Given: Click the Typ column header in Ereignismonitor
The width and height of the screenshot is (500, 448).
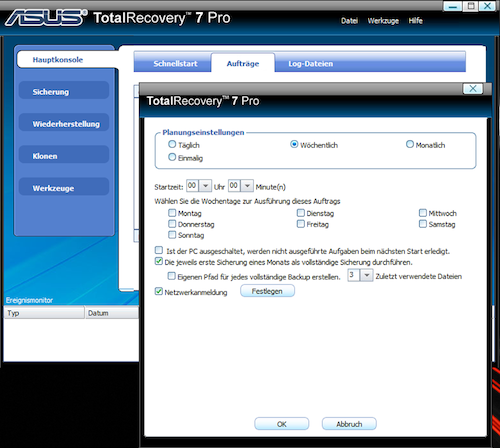Looking at the screenshot, I should point(44,313).
